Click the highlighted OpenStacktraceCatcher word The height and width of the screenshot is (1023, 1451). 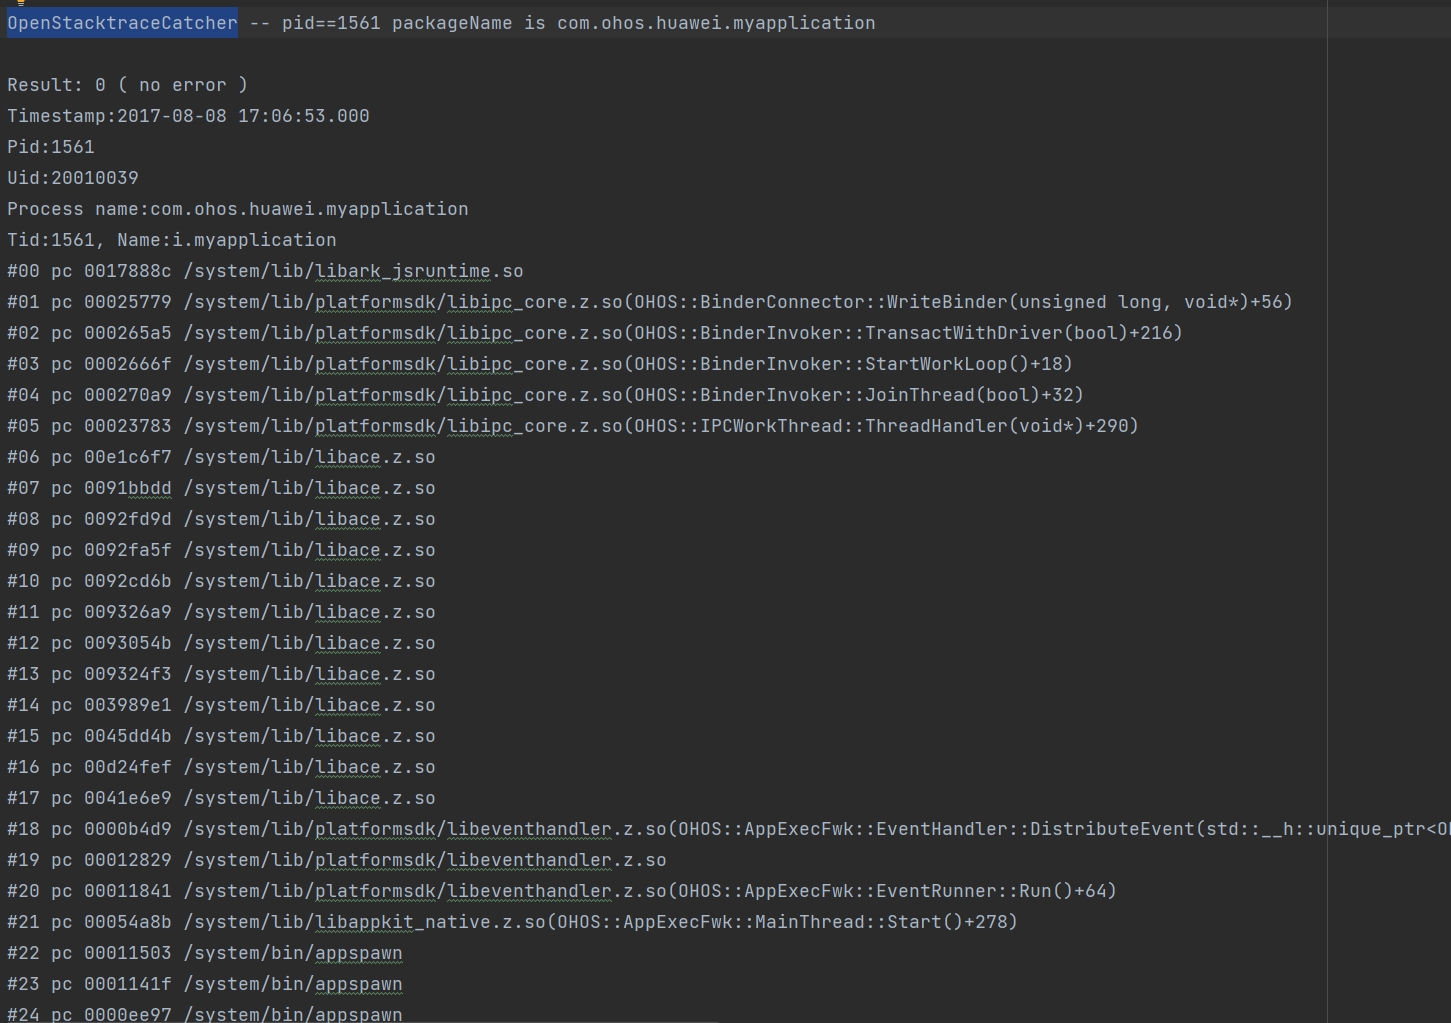click(x=122, y=23)
